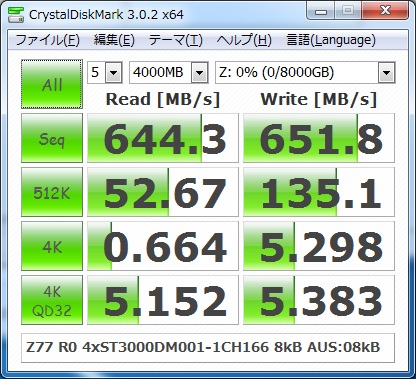Minimize the CrystalDiskMark window

point(321,11)
